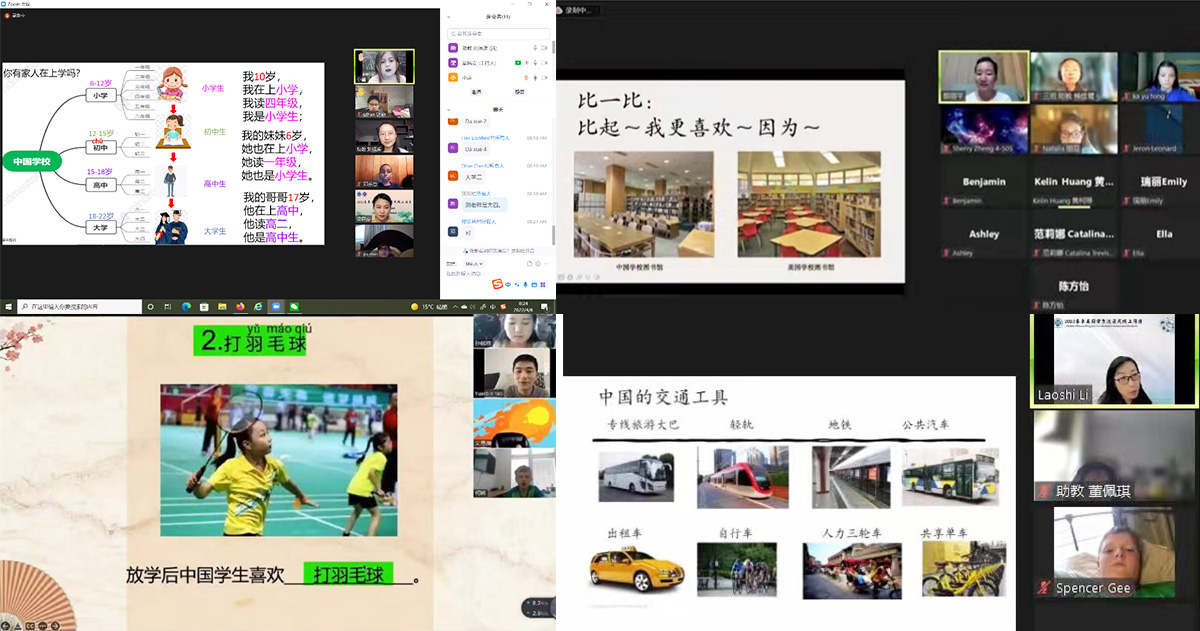Search participants in the search field
Screen dimensions: 1200x631
click(x=498, y=32)
